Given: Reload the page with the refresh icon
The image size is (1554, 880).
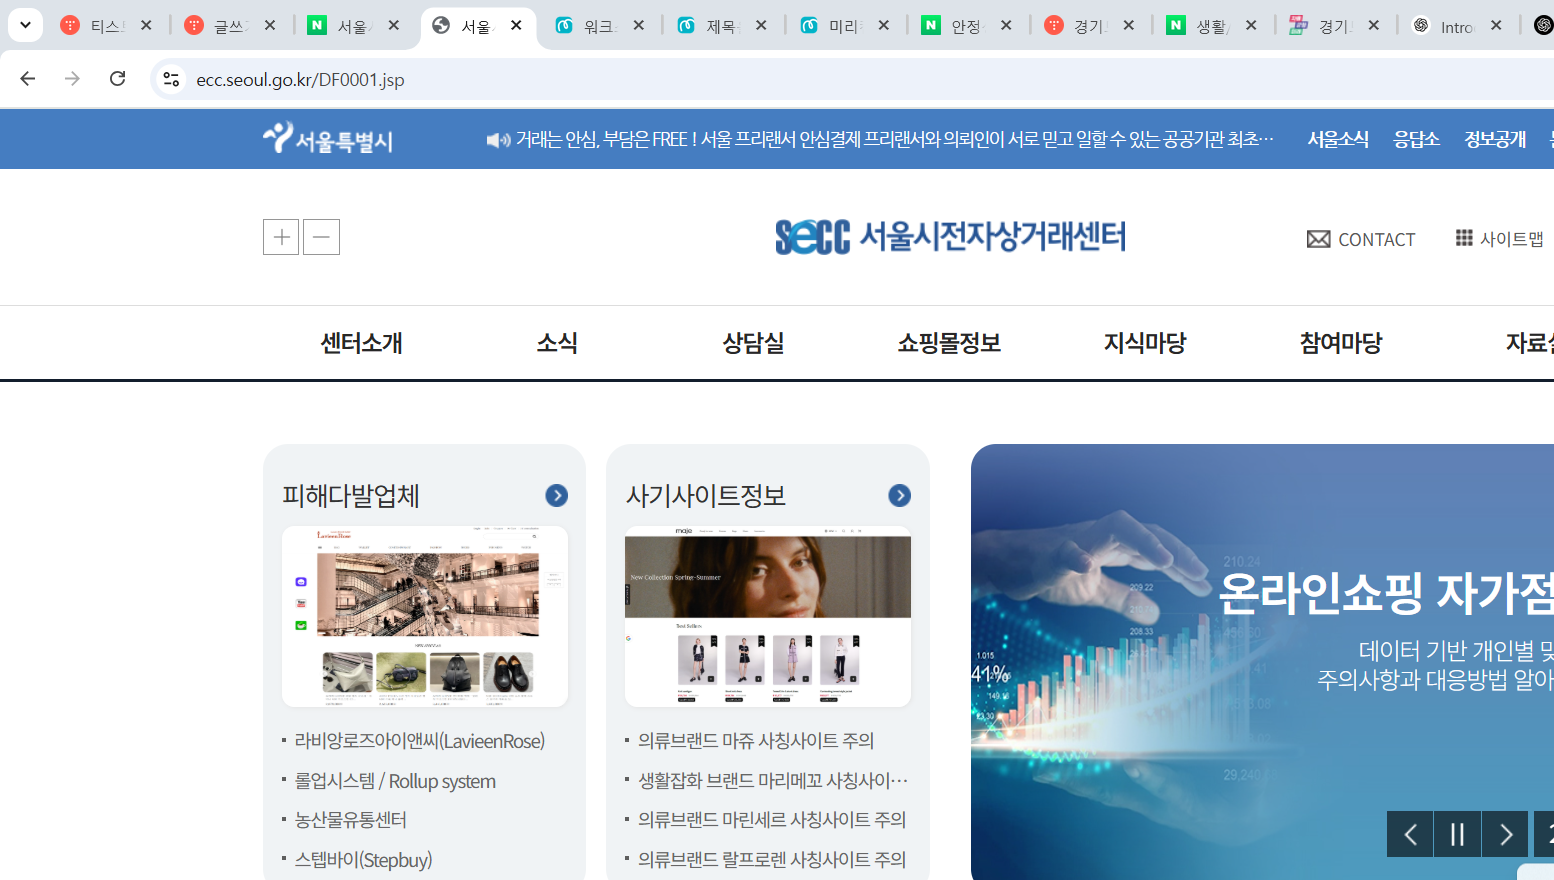Looking at the screenshot, I should coord(117,78).
